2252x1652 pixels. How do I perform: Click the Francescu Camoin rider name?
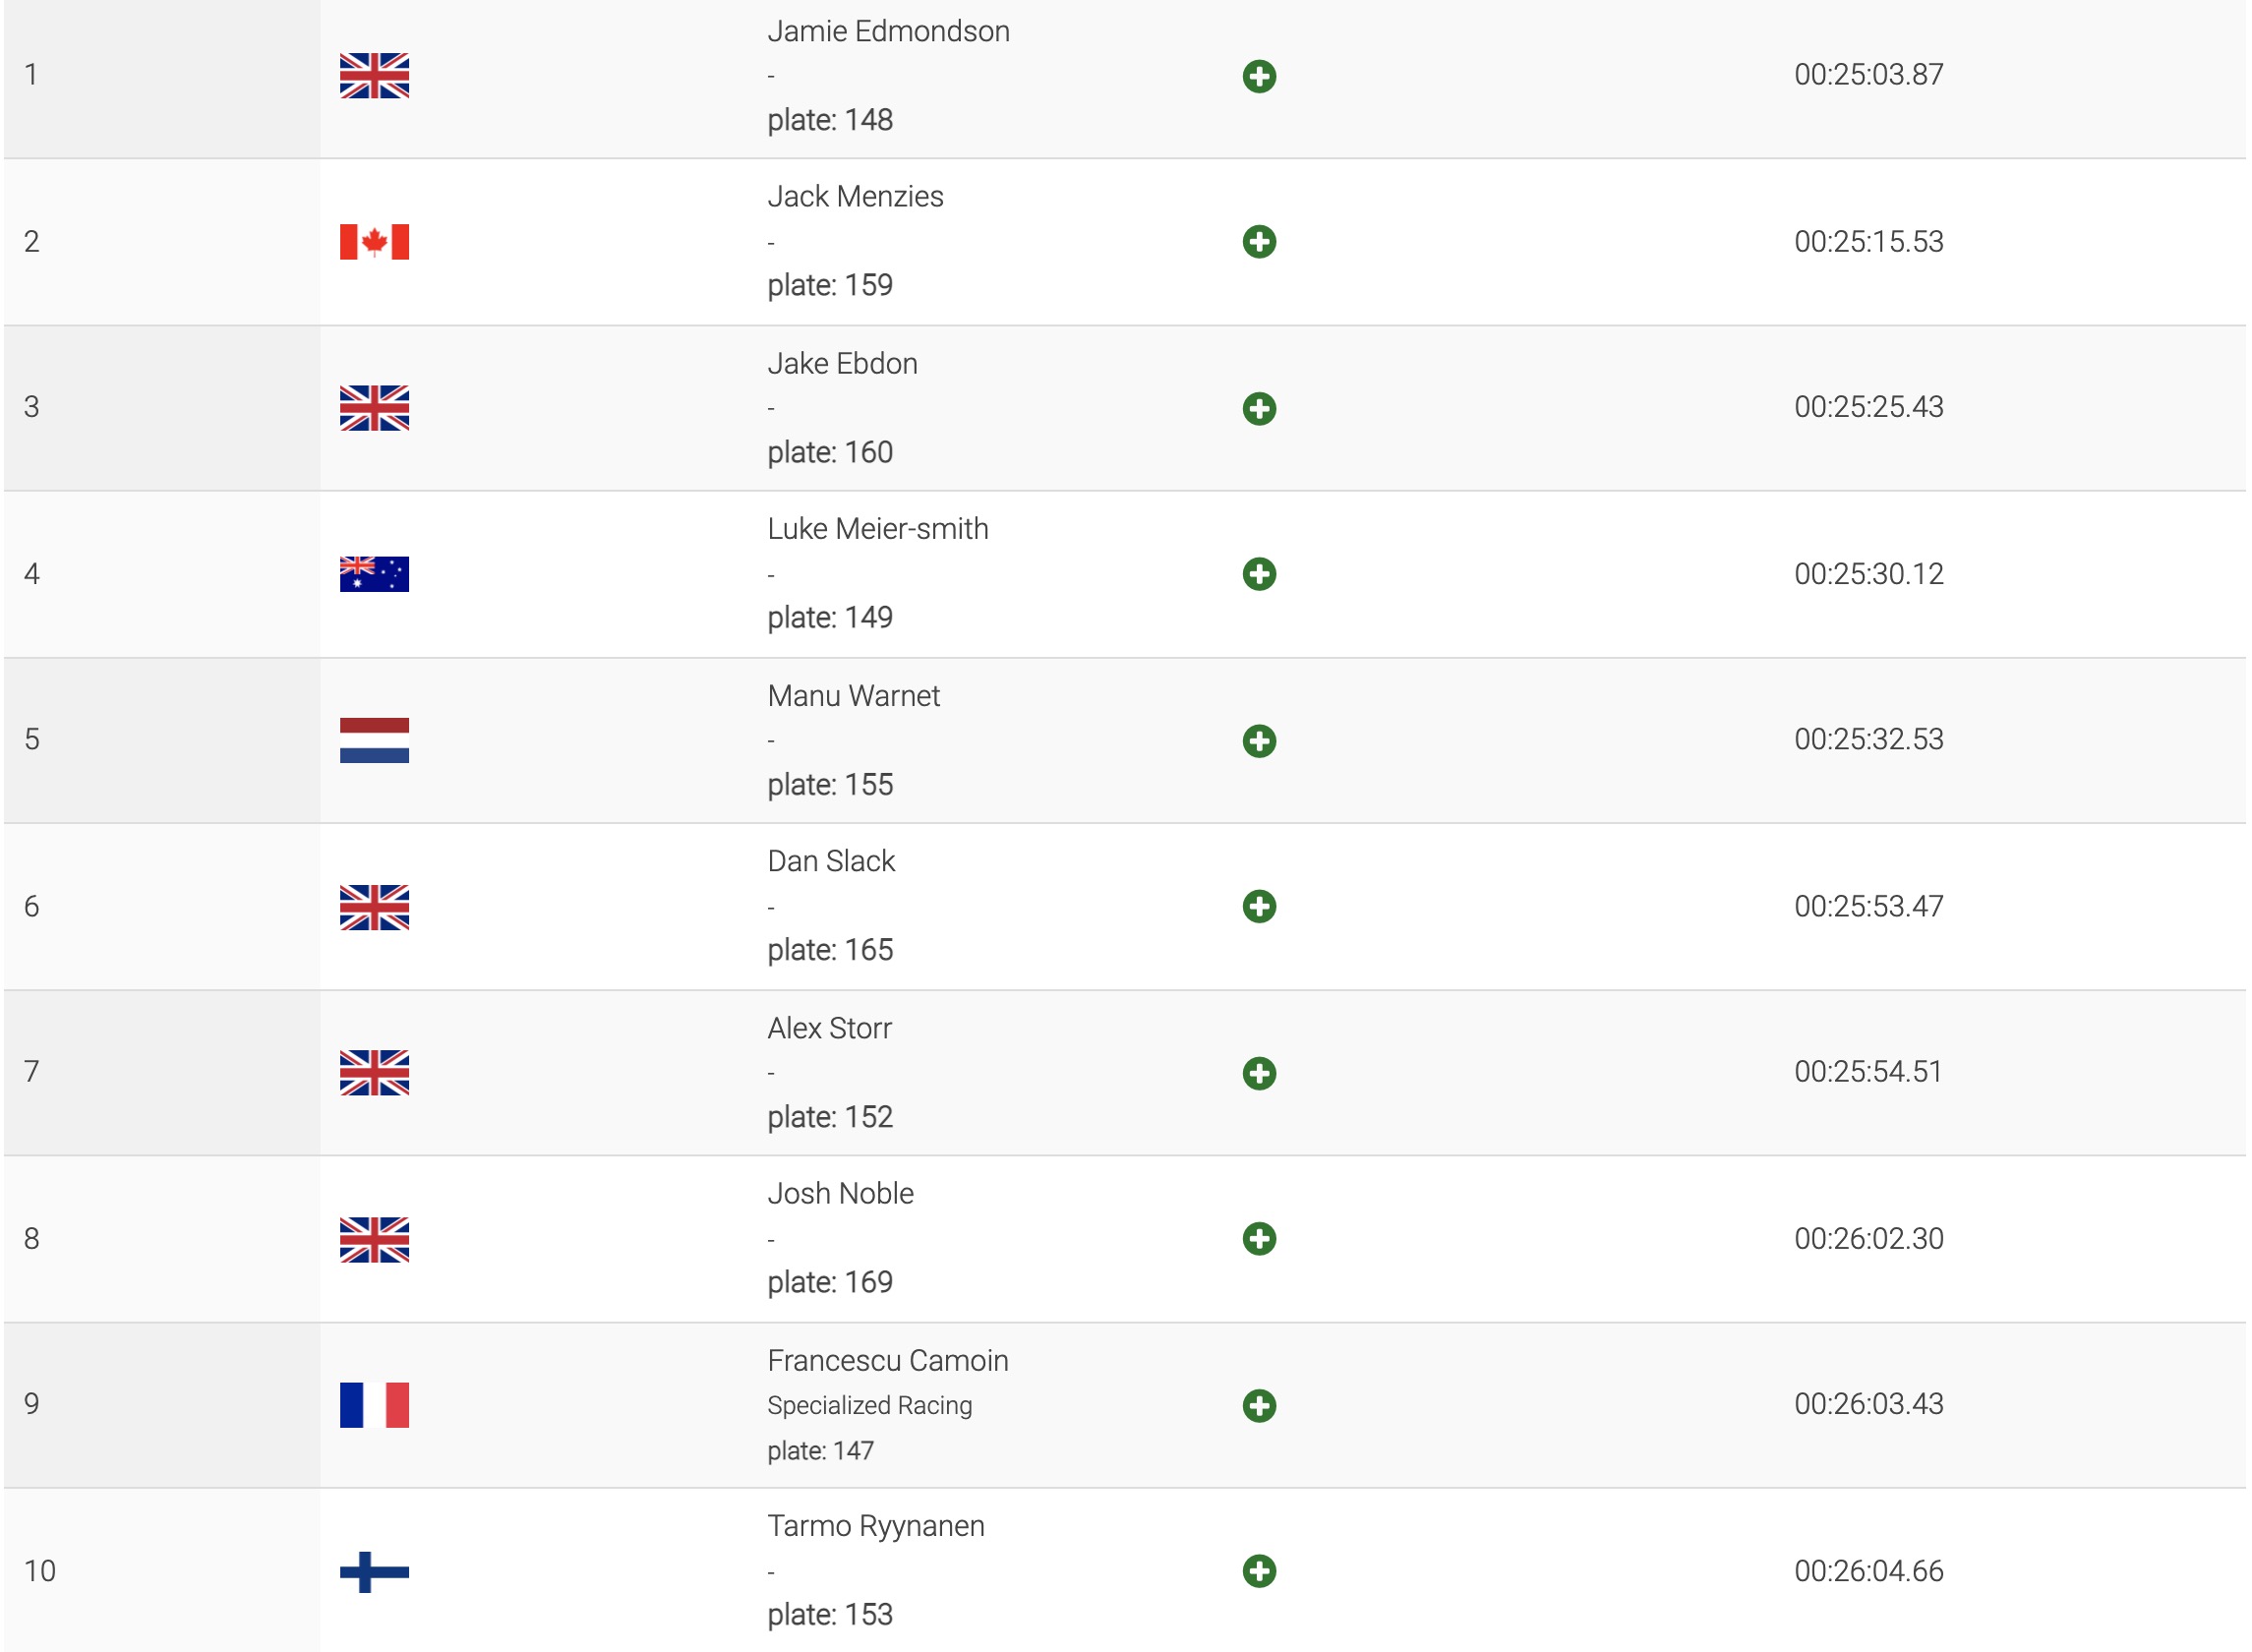click(x=887, y=1361)
